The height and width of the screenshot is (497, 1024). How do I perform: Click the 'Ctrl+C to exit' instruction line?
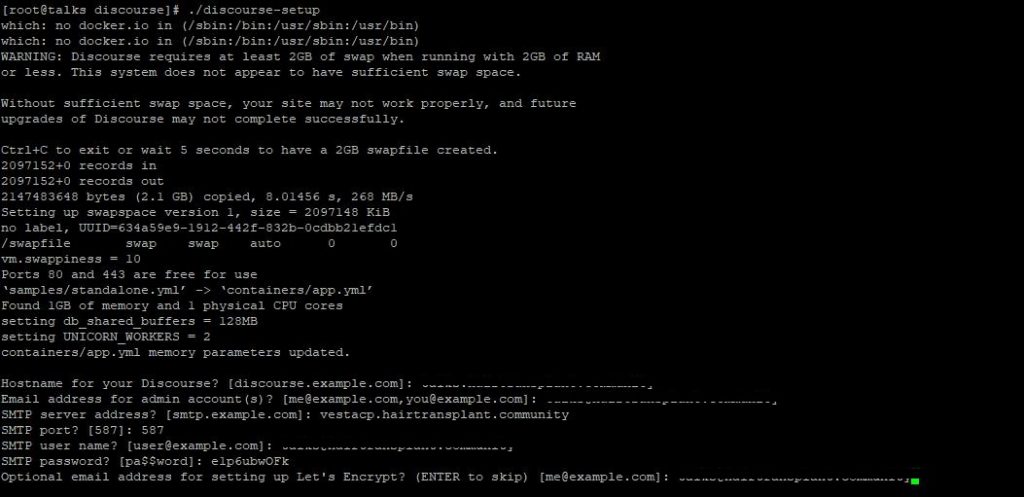click(249, 150)
